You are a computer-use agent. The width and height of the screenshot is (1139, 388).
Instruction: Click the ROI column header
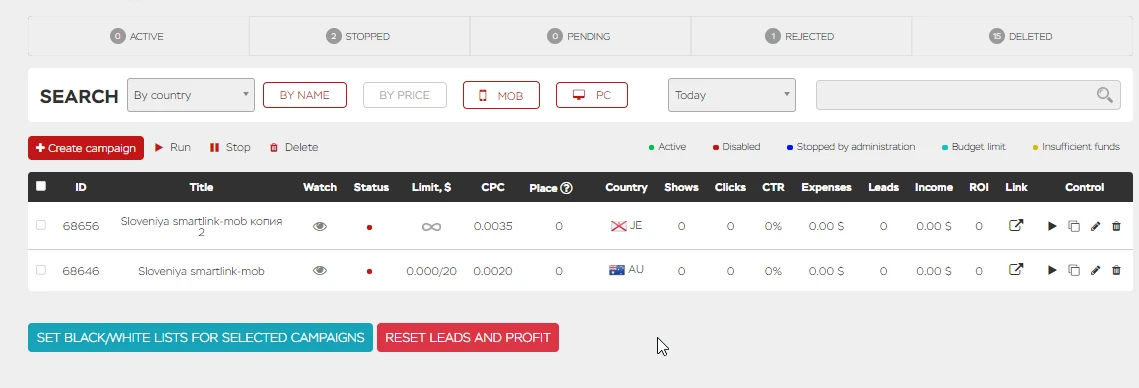click(x=979, y=187)
